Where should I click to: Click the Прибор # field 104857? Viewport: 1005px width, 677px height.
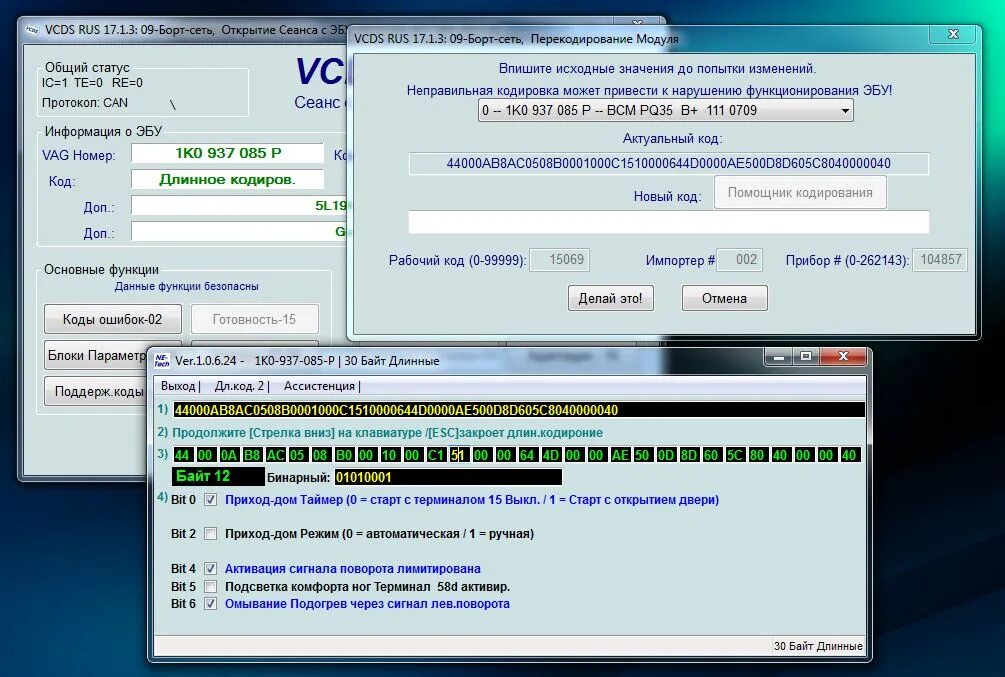(940, 260)
